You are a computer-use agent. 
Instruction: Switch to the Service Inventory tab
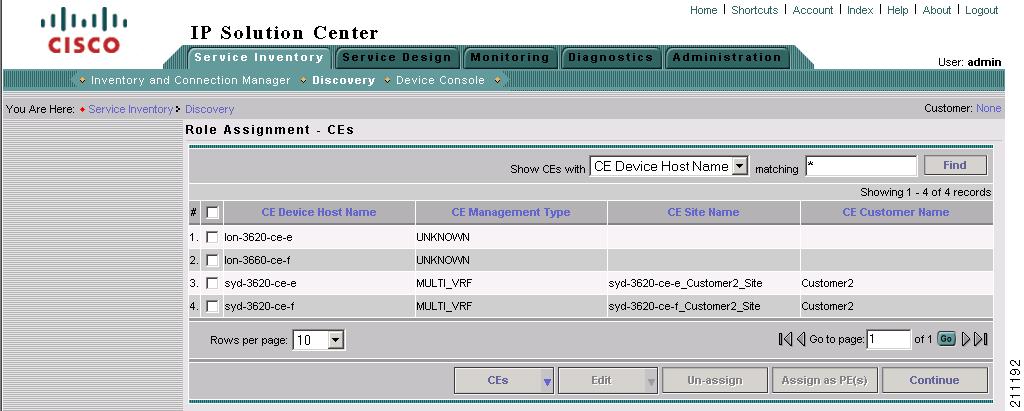(x=259, y=57)
